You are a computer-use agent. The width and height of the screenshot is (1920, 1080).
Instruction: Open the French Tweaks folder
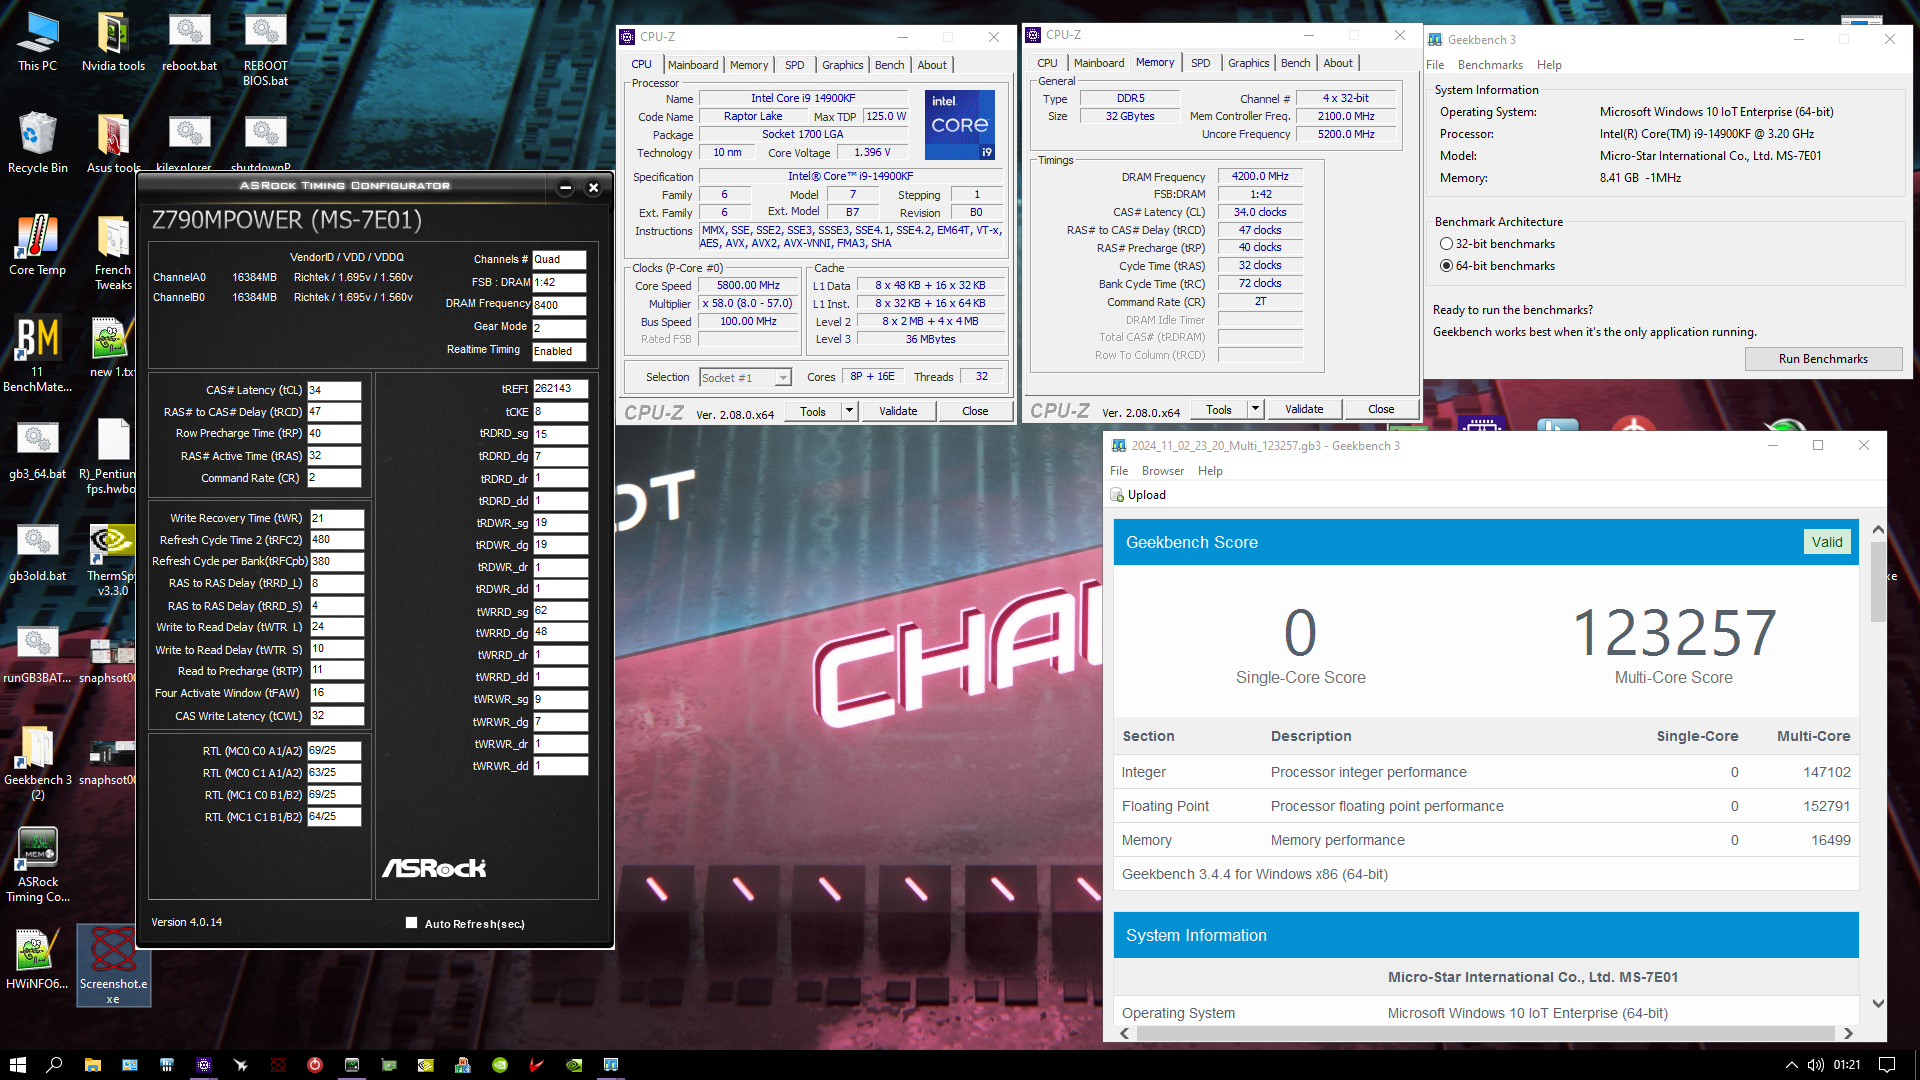[113, 252]
